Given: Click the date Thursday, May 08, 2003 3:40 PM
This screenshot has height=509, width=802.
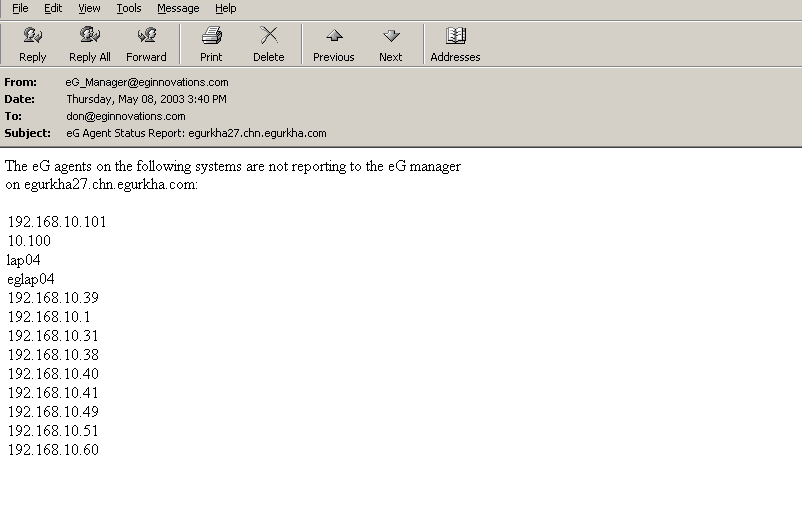Looking at the screenshot, I should click(x=146, y=99).
